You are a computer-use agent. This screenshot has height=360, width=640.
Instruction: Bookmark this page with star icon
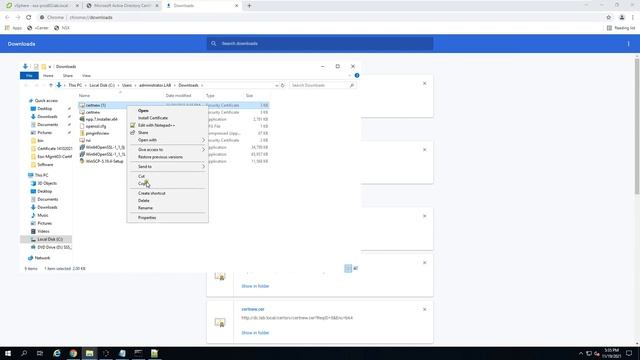coord(609,18)
